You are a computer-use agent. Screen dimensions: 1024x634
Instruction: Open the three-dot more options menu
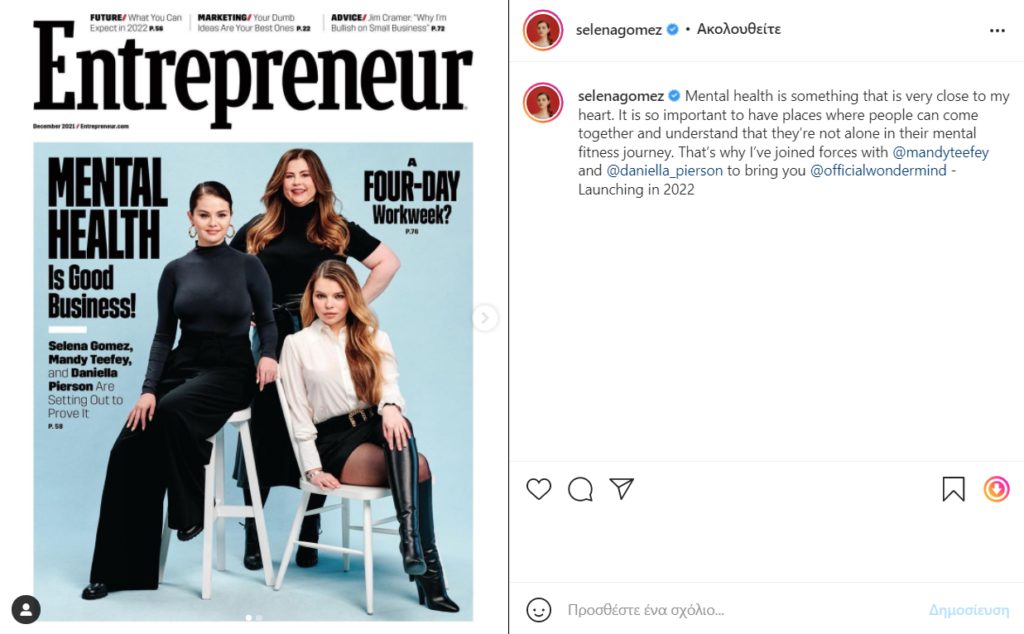[x=997, y=31]
